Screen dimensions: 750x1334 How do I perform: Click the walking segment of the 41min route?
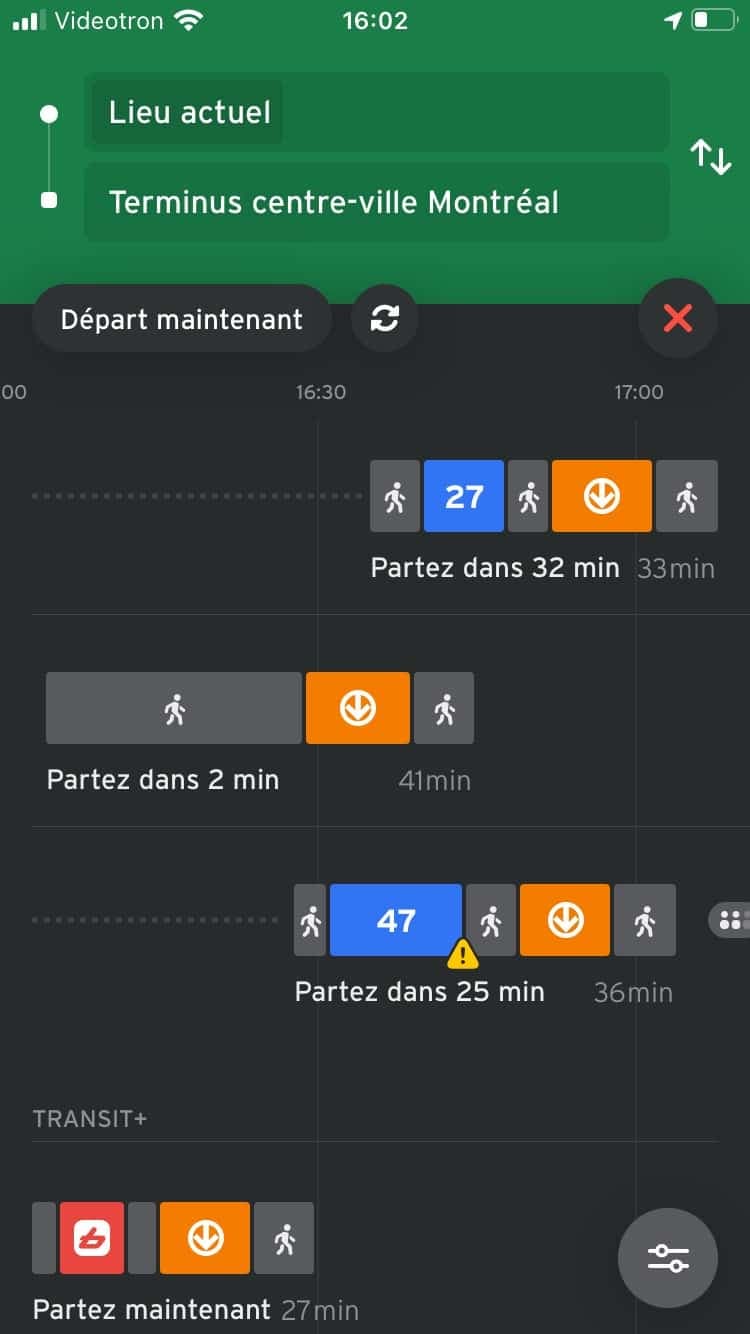[172, 707]
